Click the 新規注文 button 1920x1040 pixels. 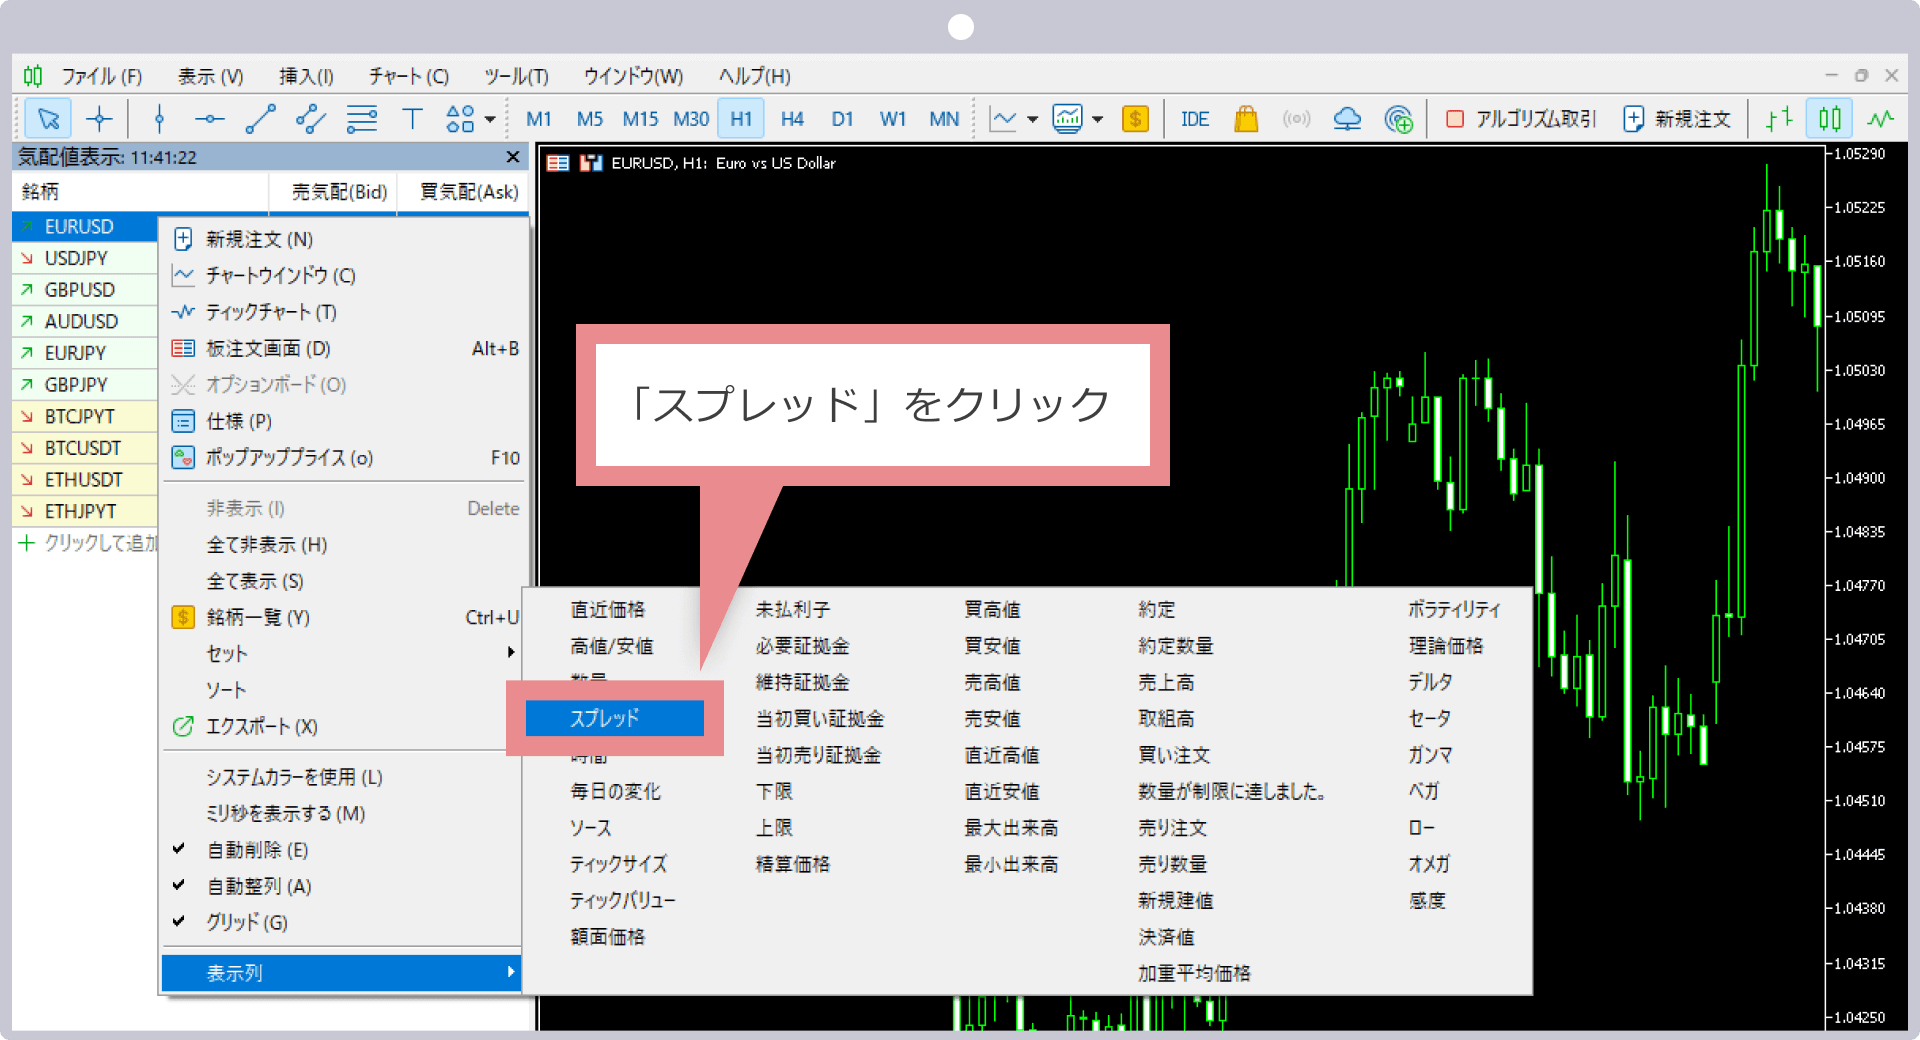tap(1677, 118)
